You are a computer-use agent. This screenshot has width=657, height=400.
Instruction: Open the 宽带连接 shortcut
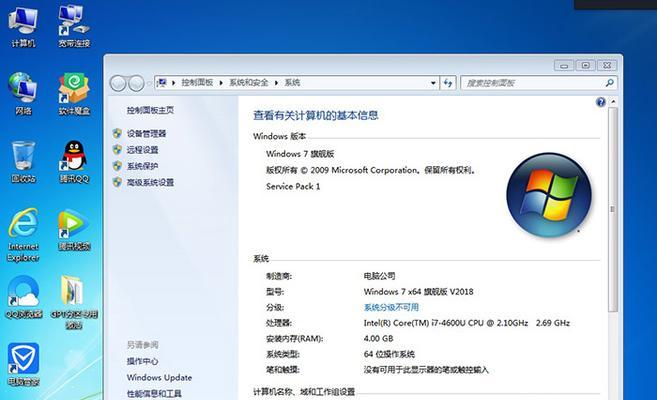(74, 26)
